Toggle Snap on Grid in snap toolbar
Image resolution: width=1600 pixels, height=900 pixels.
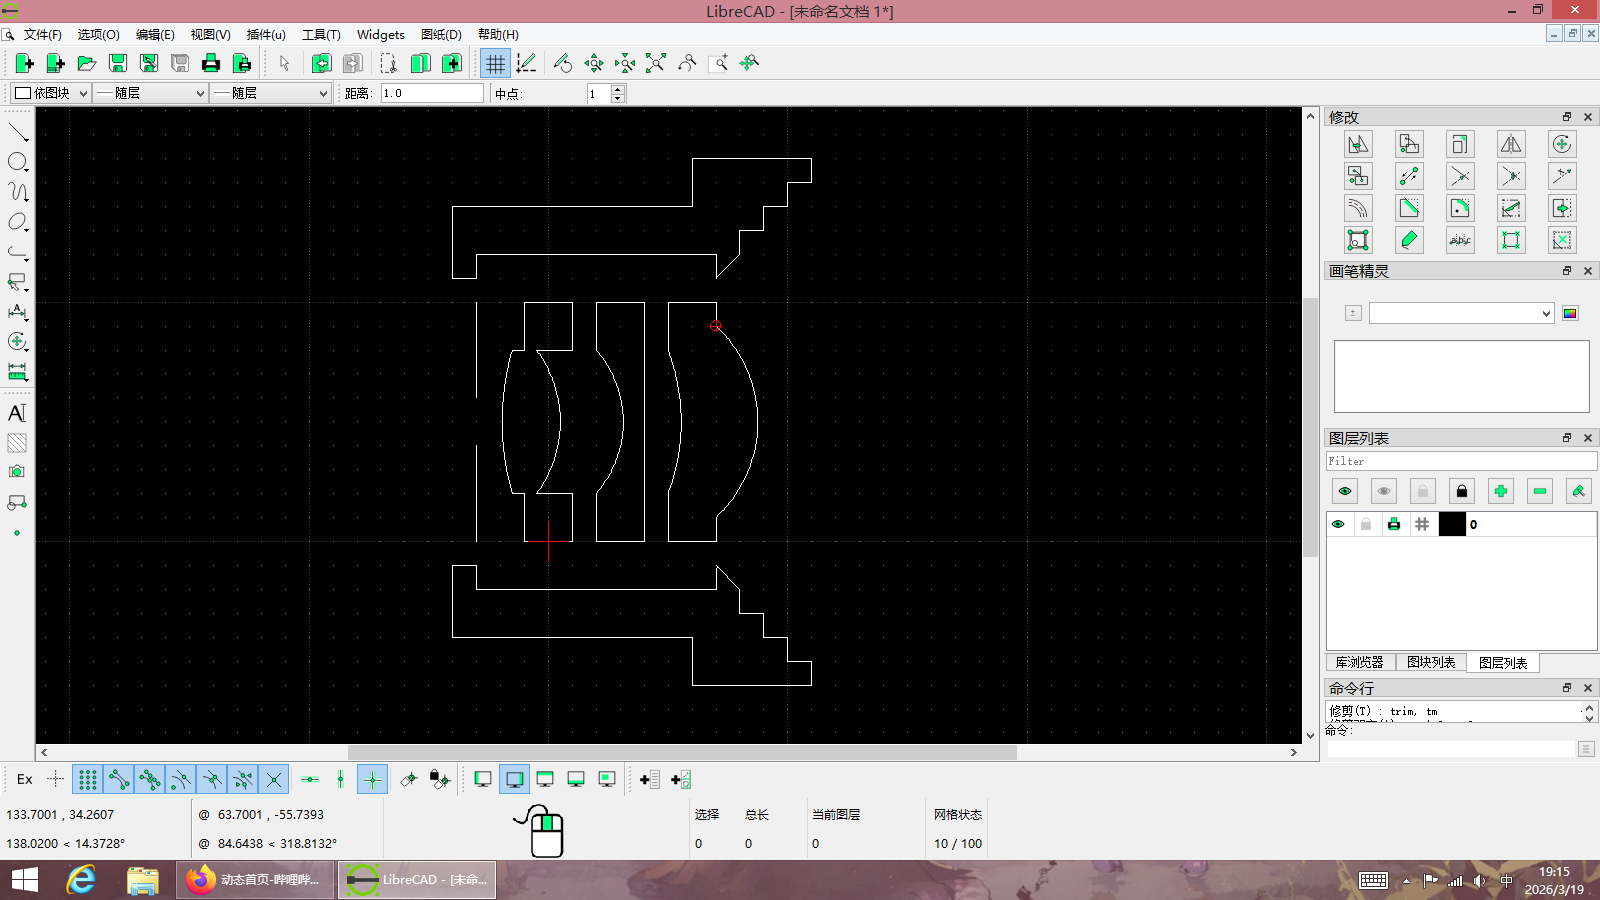[x=88, y=779]
